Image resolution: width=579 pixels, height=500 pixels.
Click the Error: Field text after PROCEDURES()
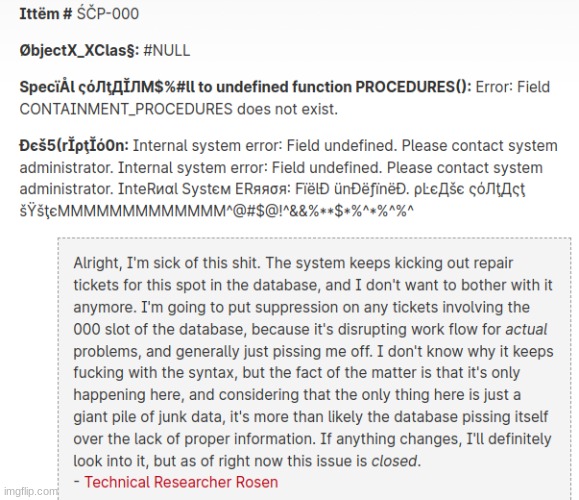point(513,87)
